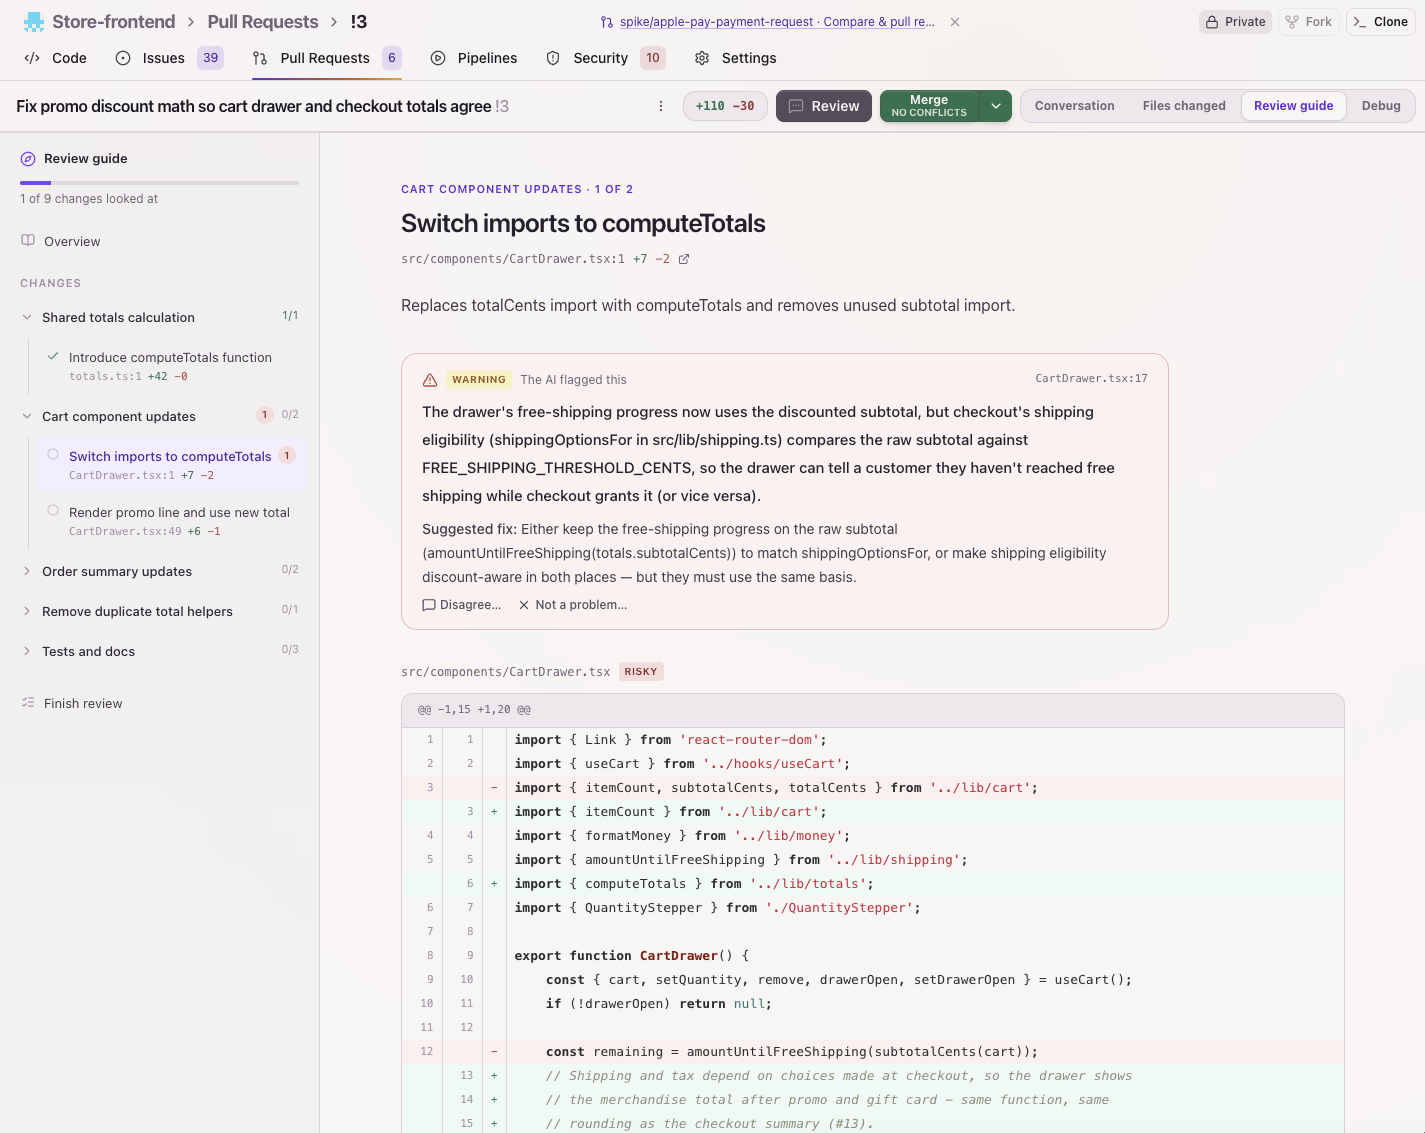Mark Render promo line change as viewed
Viewport: 1425px width, 1133px height.
pos(53,511)
